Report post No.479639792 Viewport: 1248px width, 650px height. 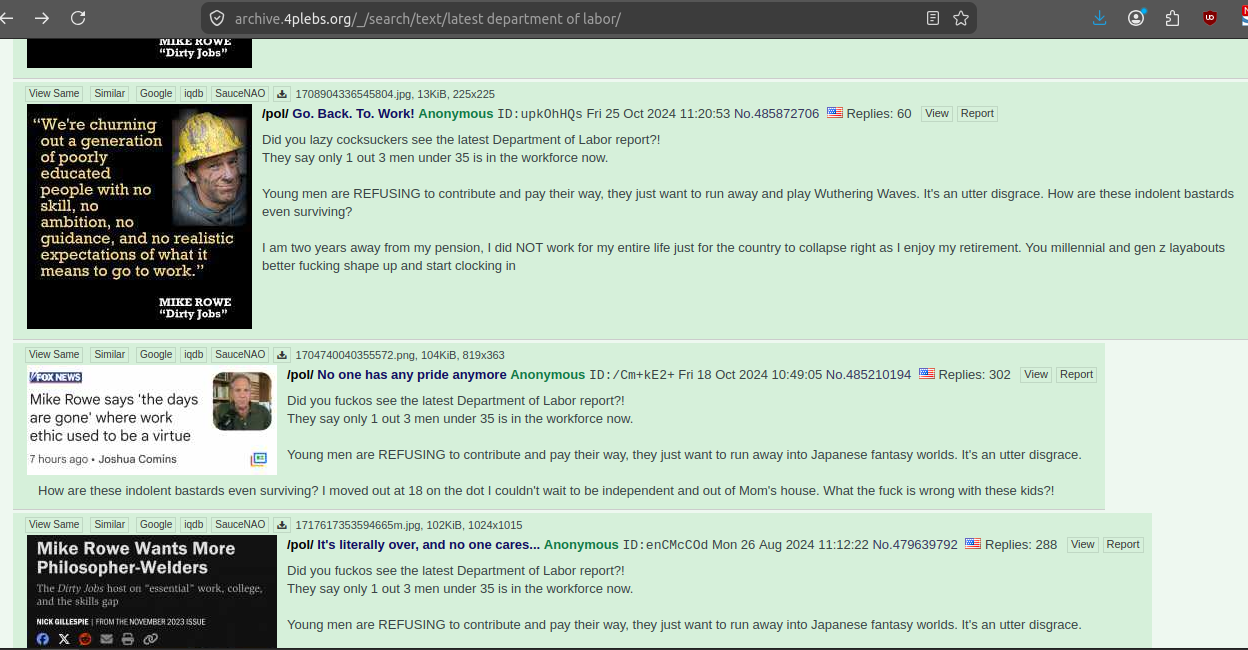pyautogui.click(x=1122, y=544)
